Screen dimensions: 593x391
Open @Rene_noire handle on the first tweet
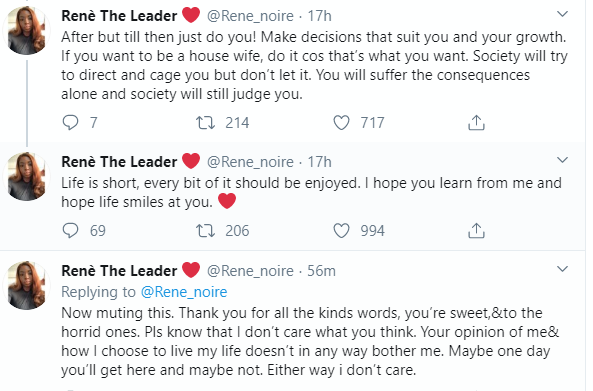(x=250, y=16)
